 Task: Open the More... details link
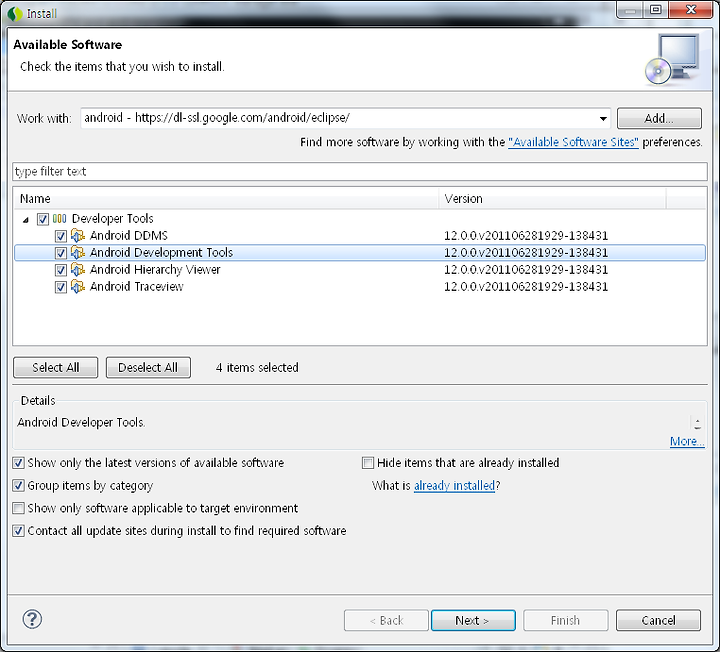(686, 441)
